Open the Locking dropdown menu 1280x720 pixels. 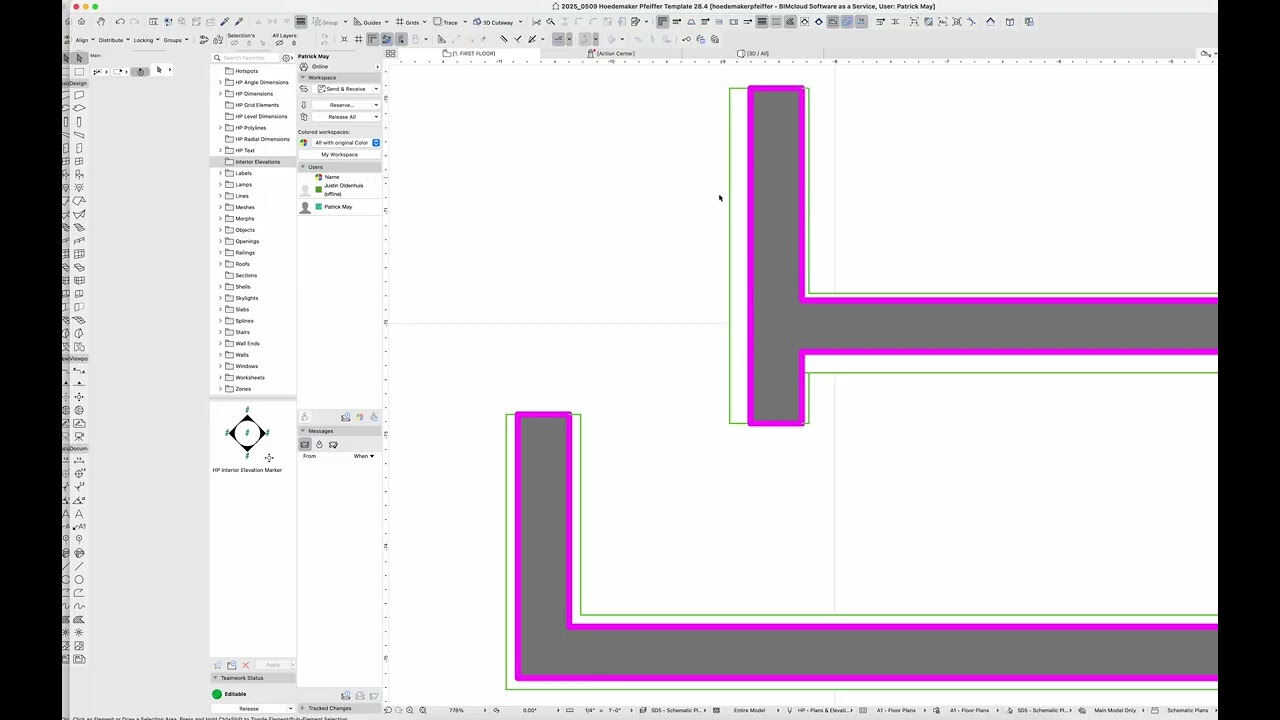click(x=146, y=40)
